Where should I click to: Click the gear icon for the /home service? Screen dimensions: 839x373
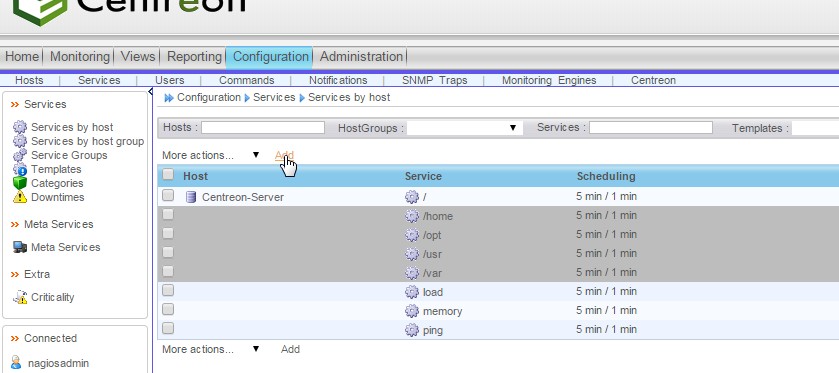411,216
